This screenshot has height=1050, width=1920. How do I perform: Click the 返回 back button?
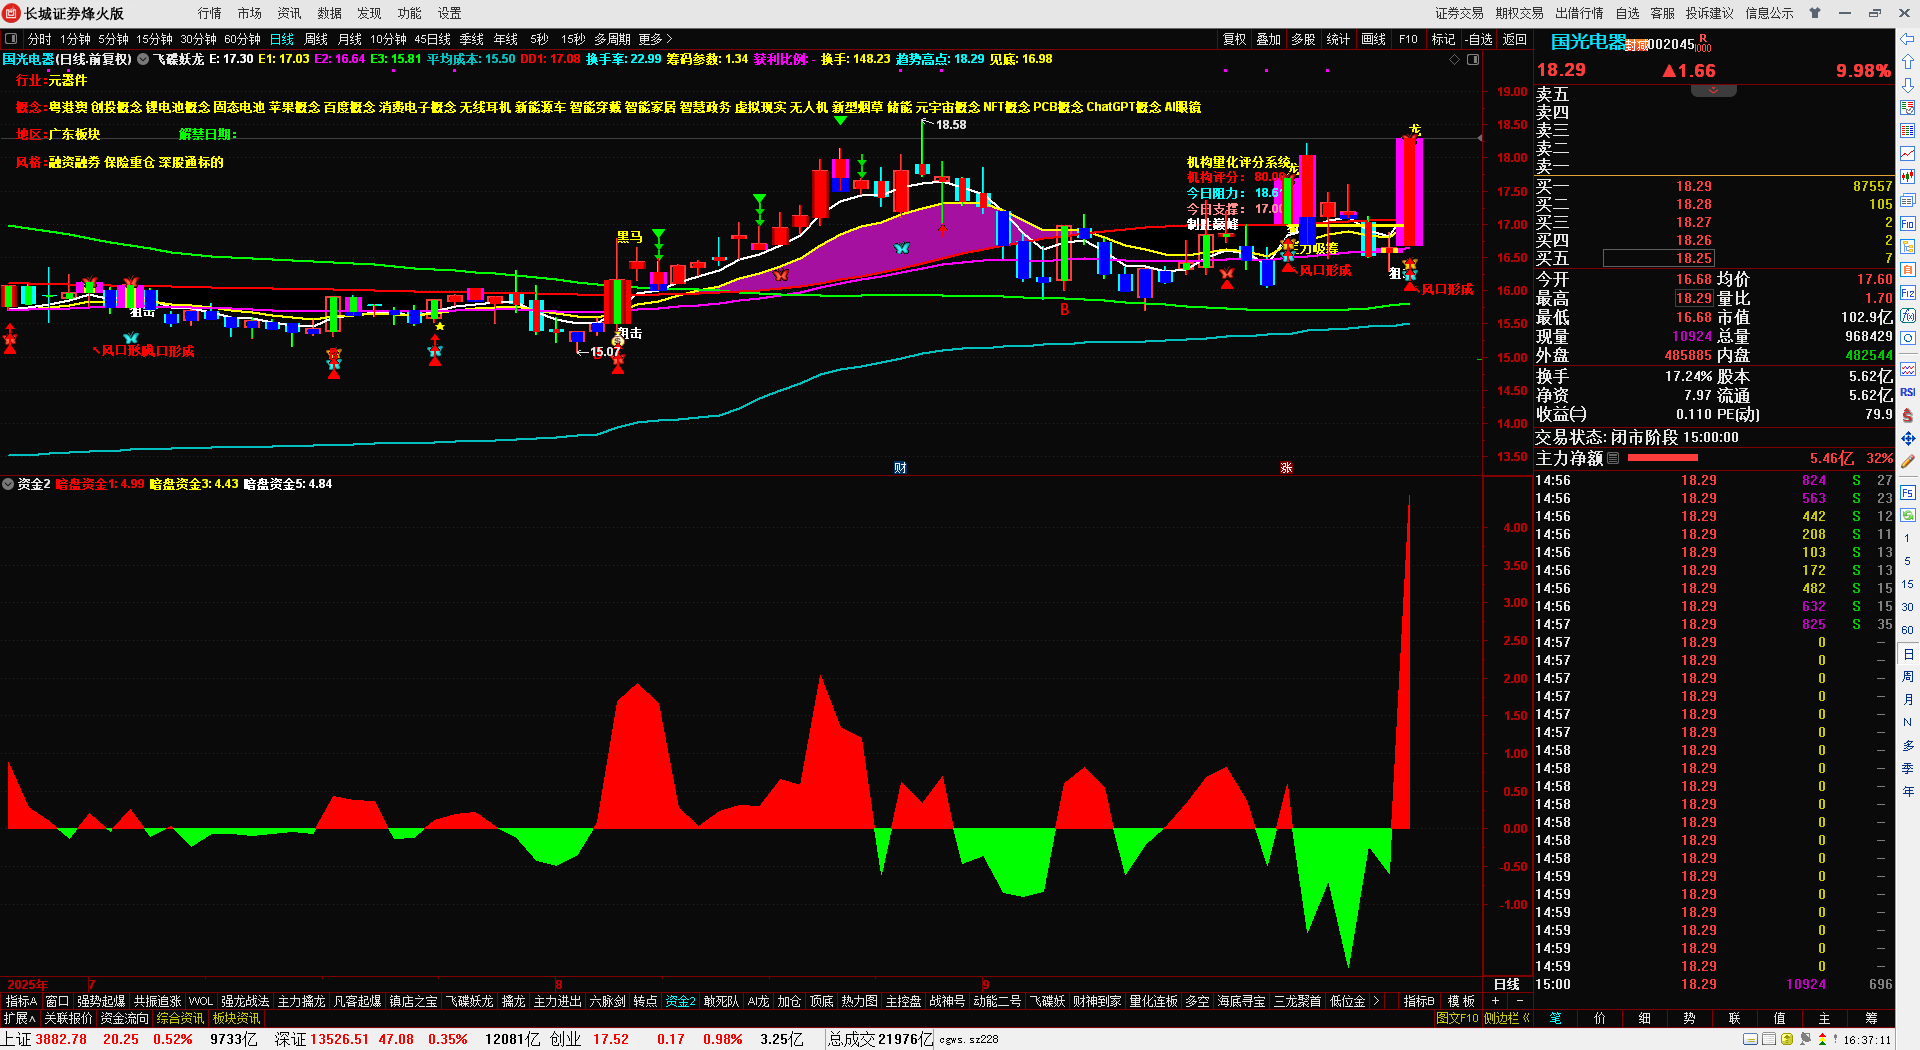(x=1515, y=39)
